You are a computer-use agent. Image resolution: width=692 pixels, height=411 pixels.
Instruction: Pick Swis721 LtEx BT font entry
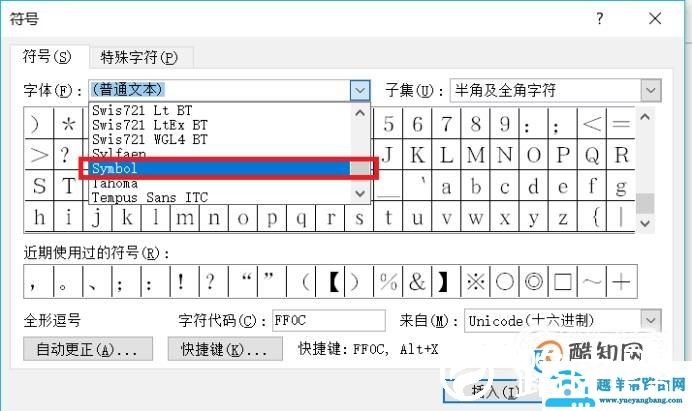click(x=221, y=125)
